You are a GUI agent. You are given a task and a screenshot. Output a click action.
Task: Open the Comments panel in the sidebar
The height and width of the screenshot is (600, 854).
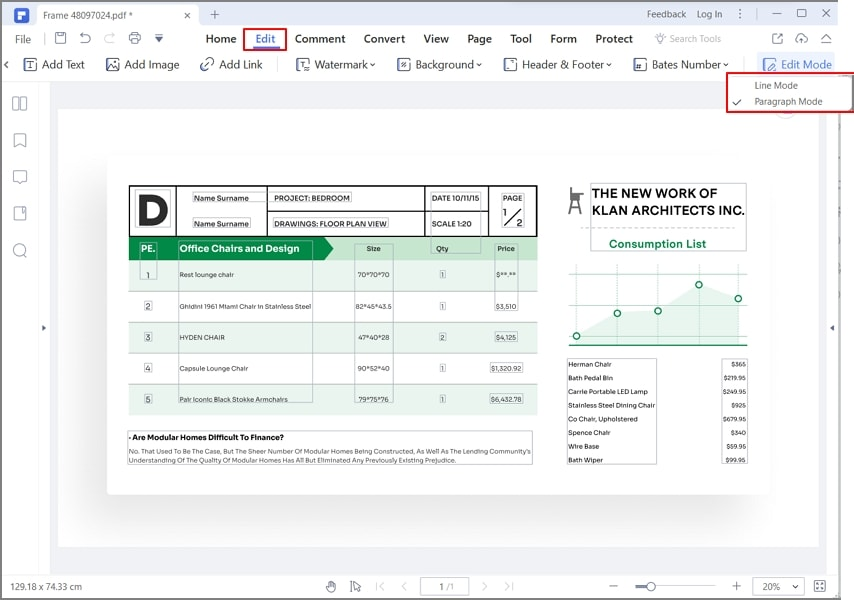click(19, 177)
